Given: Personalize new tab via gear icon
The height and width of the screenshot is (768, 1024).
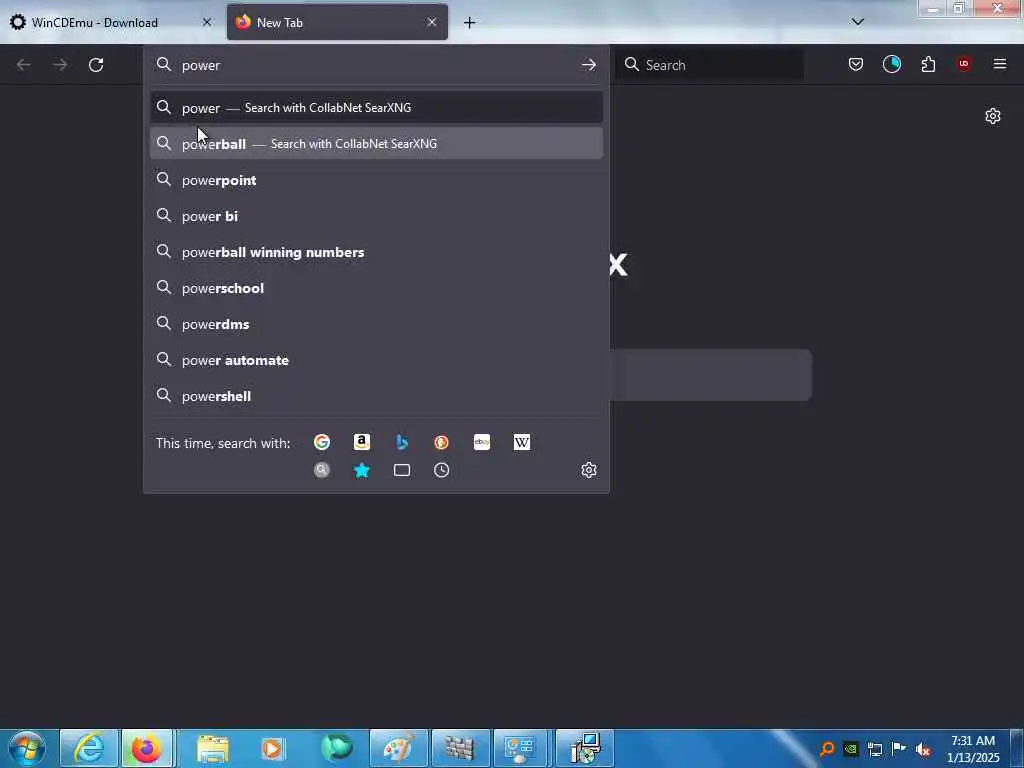Looking at the screenshot, I should (x=993, y=116).
